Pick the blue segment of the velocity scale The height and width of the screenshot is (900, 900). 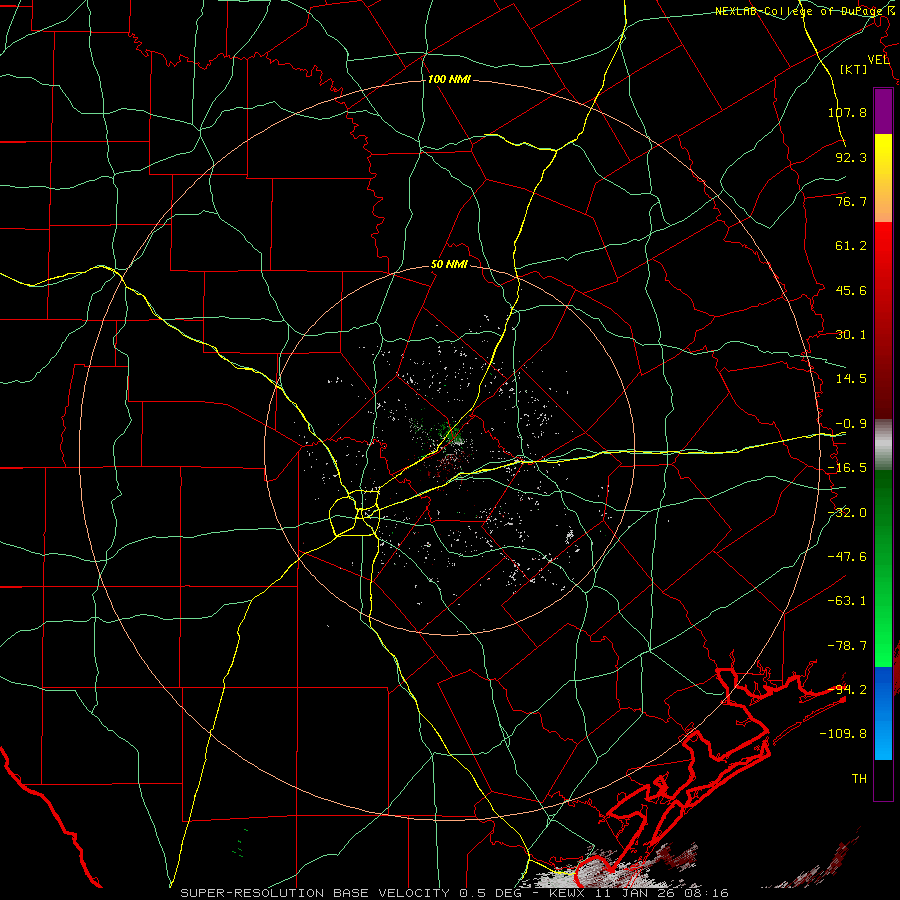pyautogui.click(x=883, y=713)
